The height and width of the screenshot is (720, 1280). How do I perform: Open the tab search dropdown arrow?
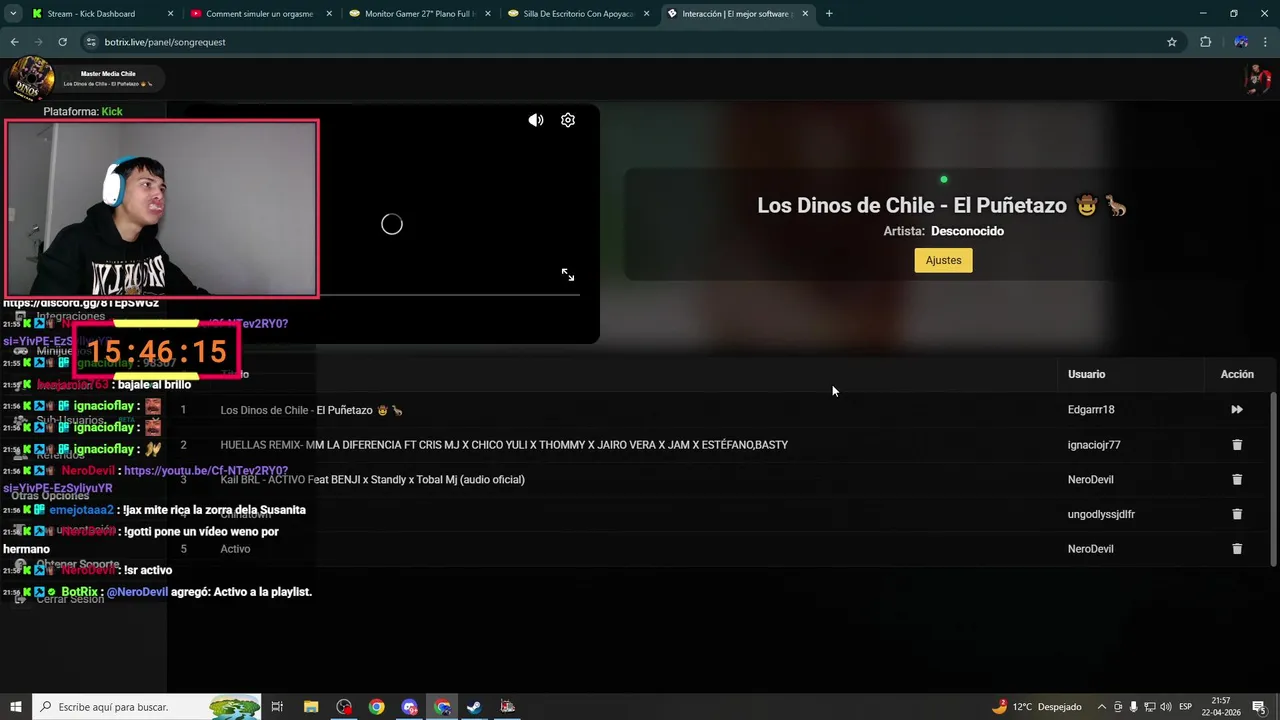pyautogui.click(x=13, y=14)
